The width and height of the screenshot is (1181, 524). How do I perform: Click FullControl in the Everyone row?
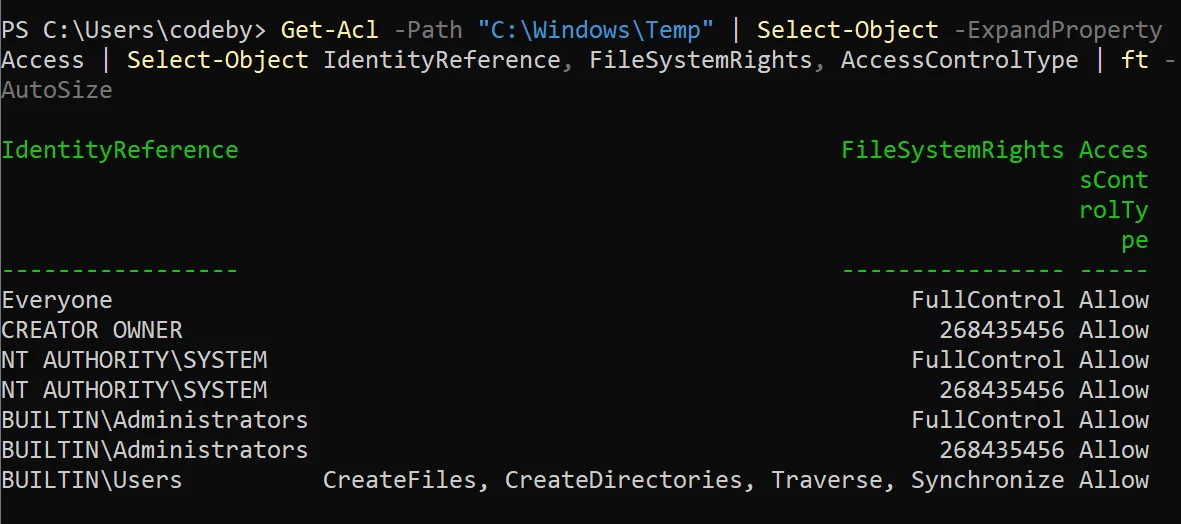(987, 300)
